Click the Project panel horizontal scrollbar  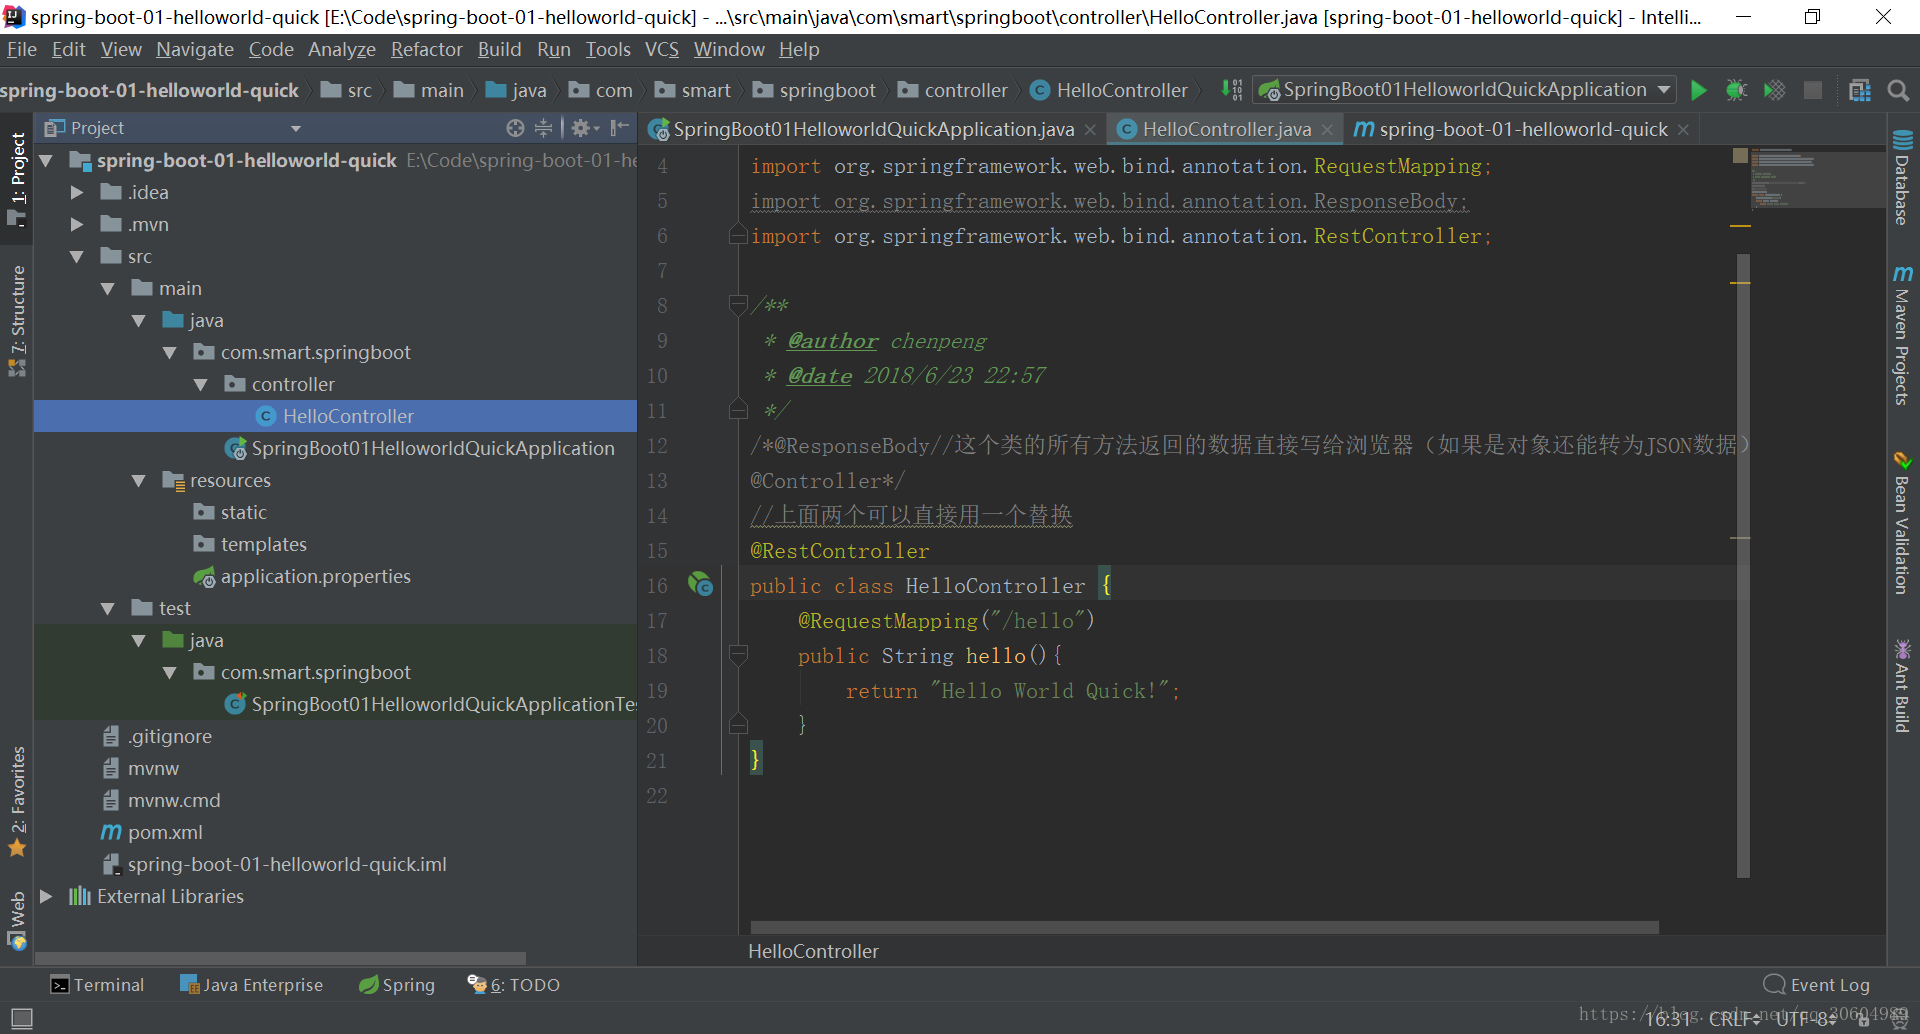[x=280, y=958]
